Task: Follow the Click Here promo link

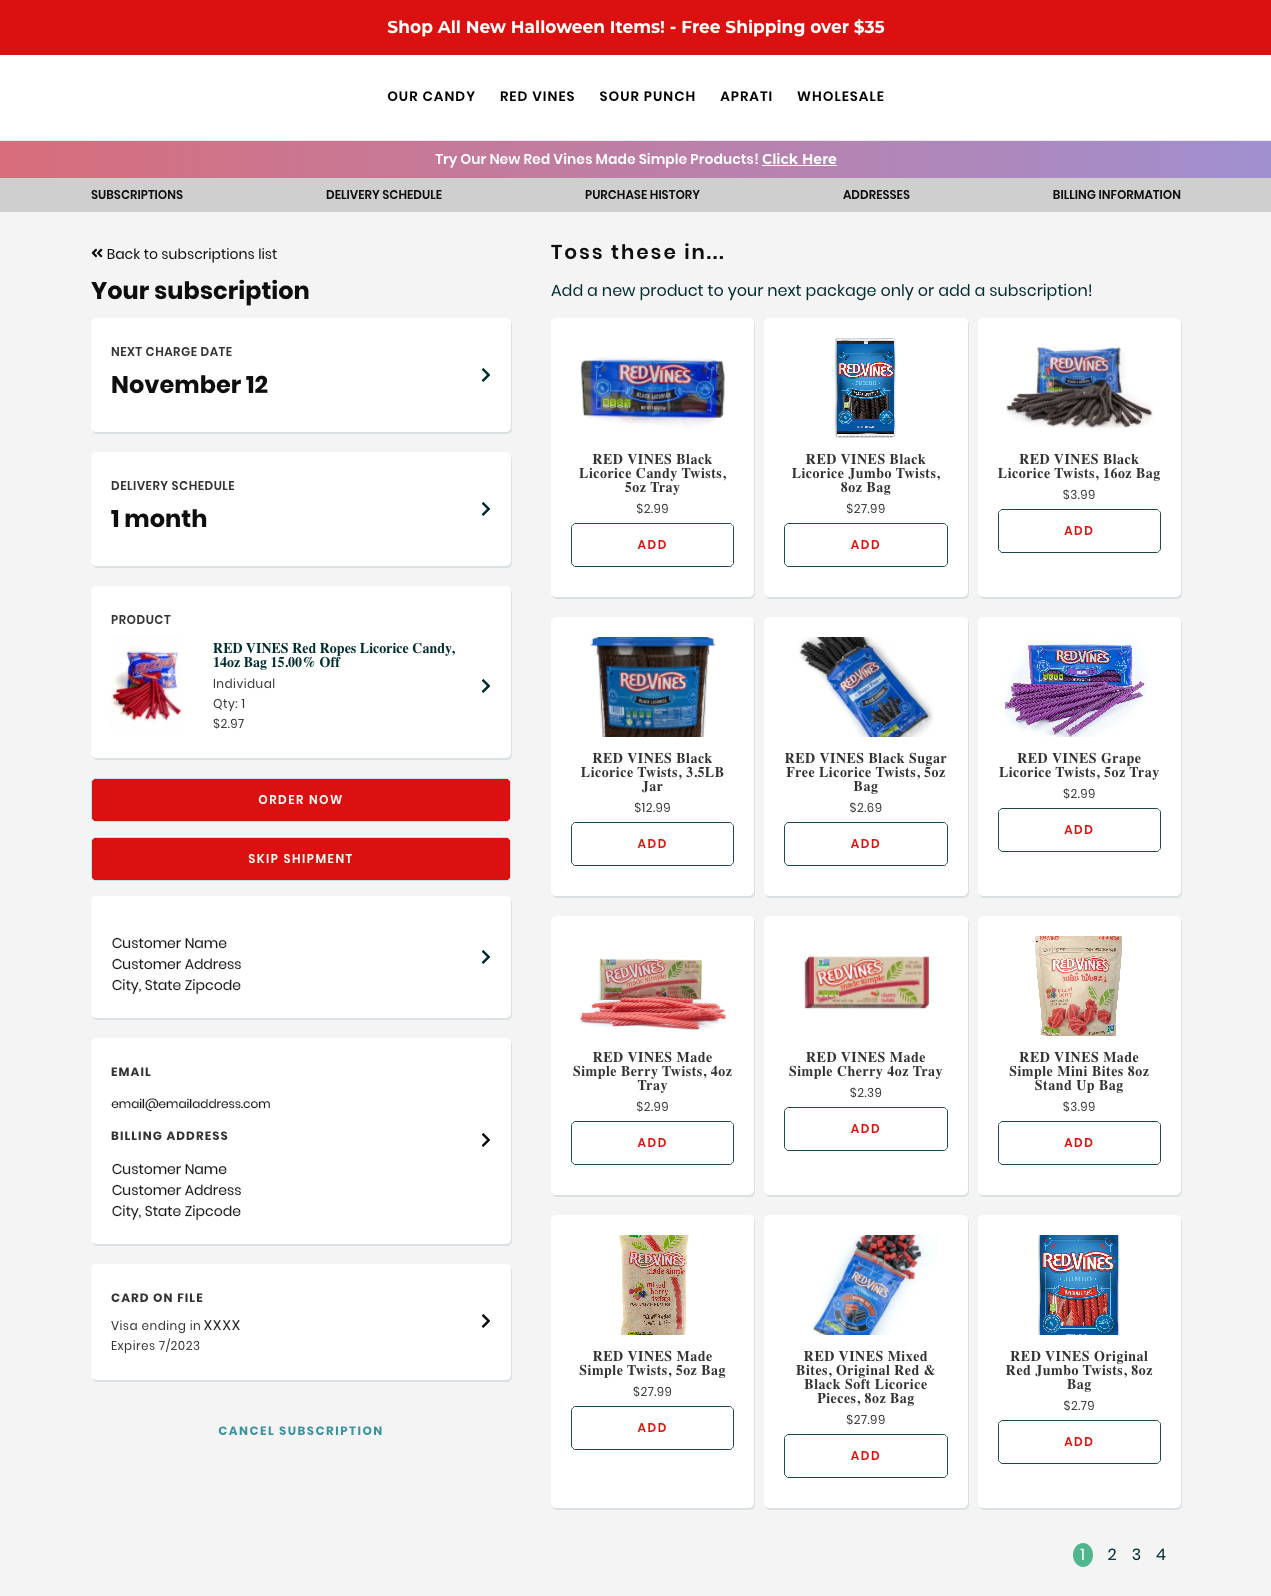Action: point(799,159)
